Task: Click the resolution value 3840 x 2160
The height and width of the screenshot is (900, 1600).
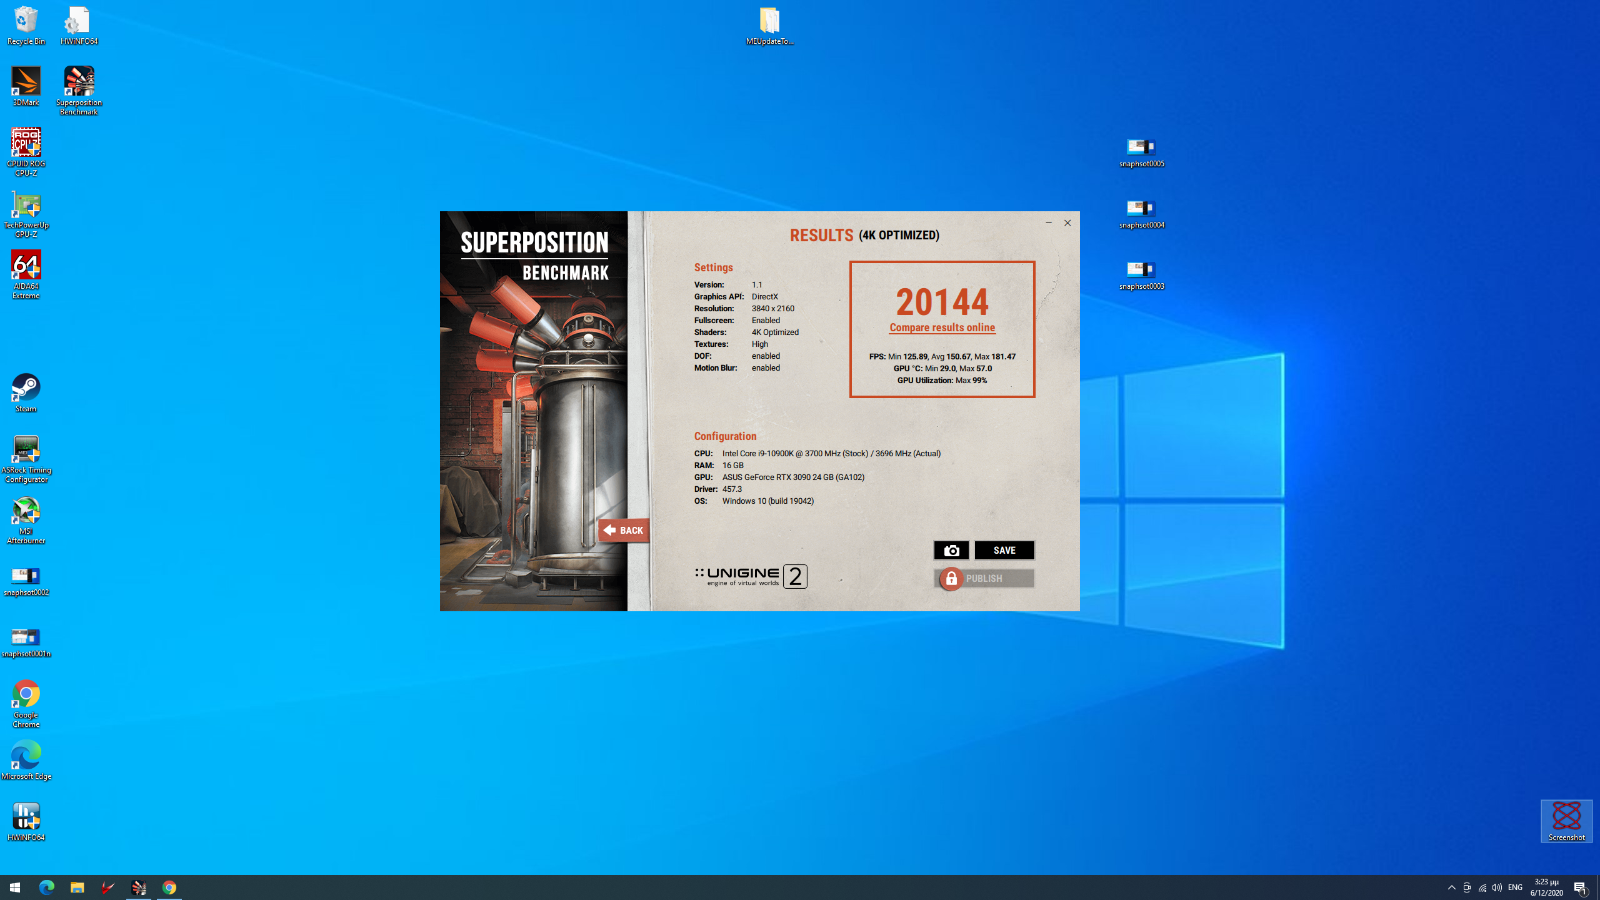Action: click(773, 308)
